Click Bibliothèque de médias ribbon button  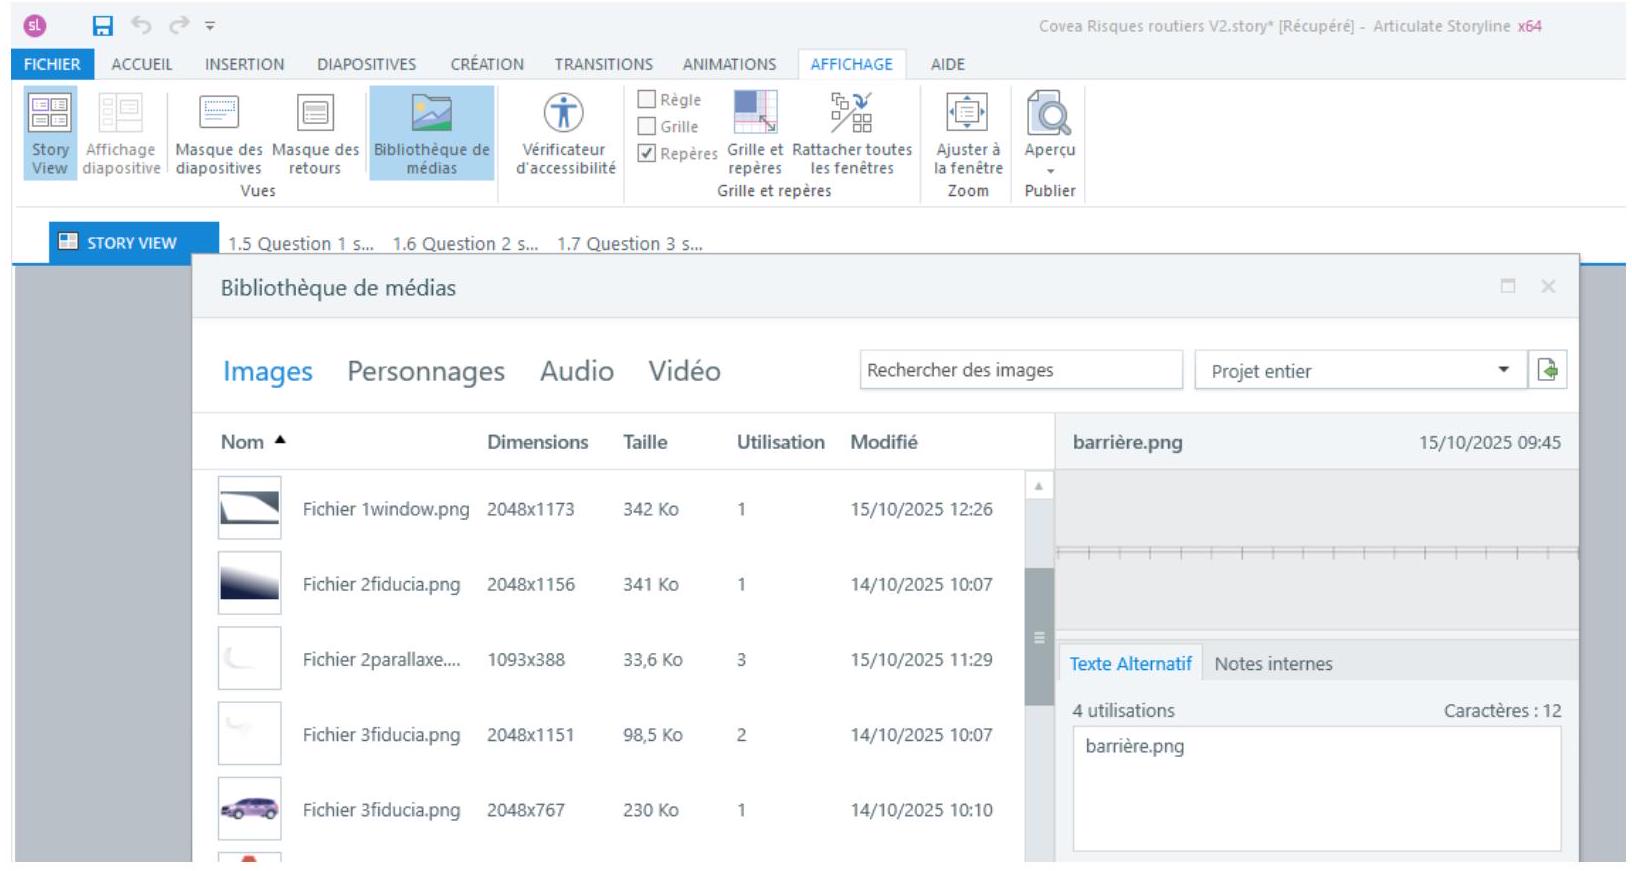tap(432, 134)
